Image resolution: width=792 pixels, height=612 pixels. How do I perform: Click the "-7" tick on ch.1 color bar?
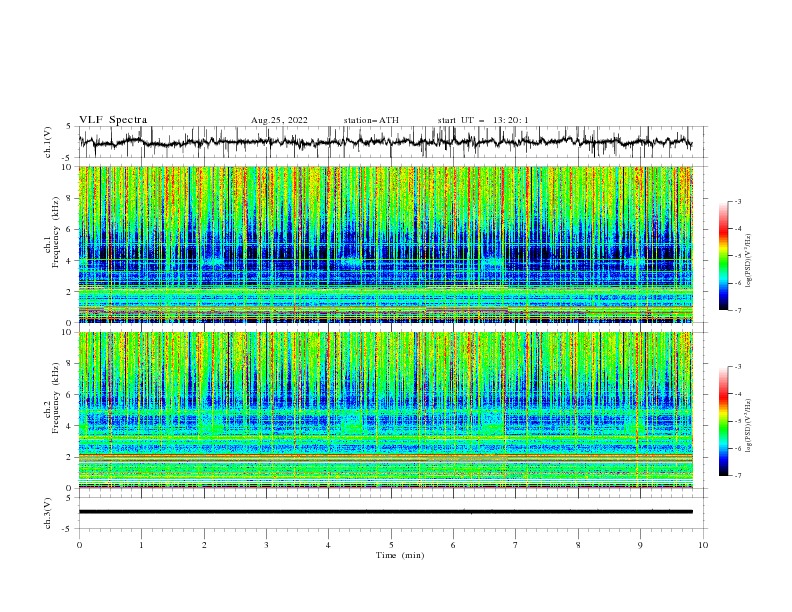coord(737,310)
